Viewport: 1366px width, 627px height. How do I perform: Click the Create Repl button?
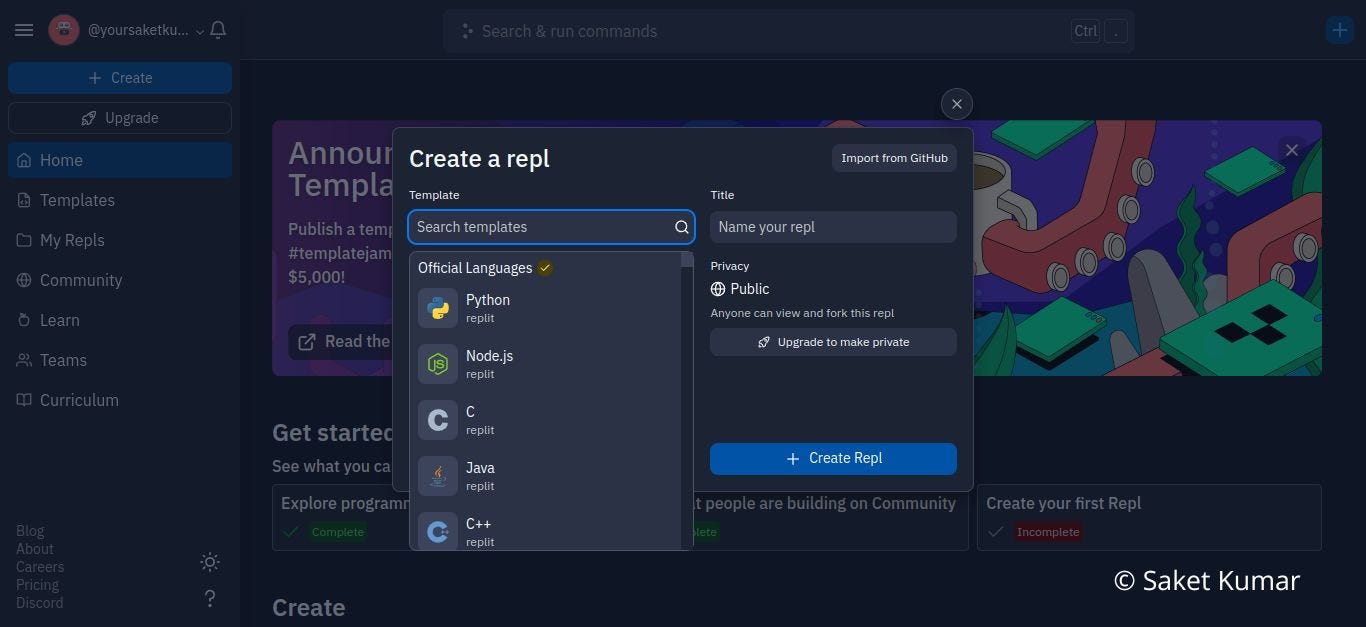[x=833, y=458]
